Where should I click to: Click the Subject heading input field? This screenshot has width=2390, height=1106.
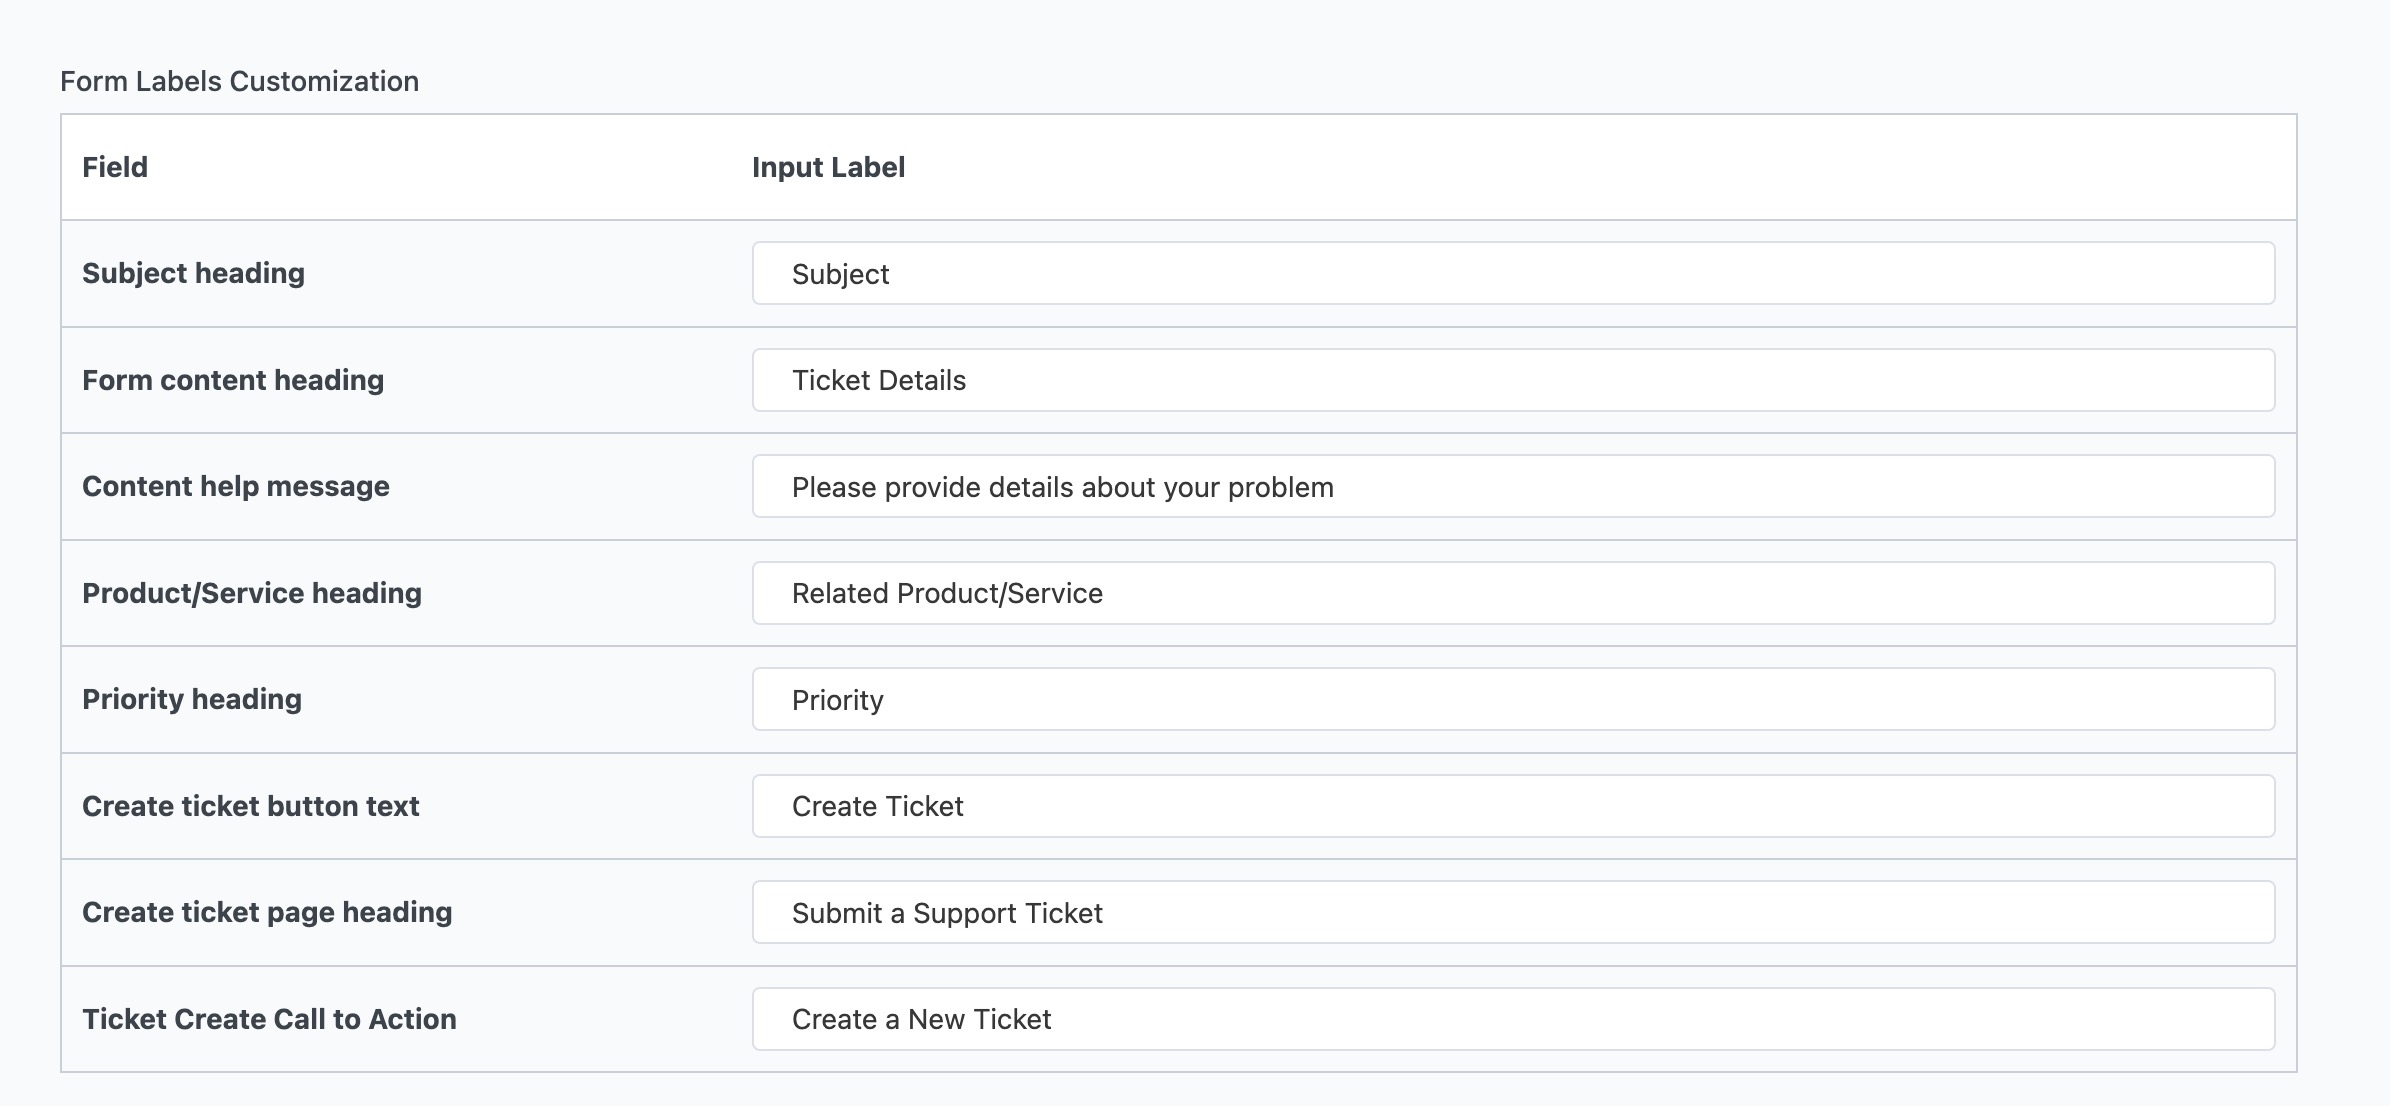pyautogui.click(x=1513, y=273)
